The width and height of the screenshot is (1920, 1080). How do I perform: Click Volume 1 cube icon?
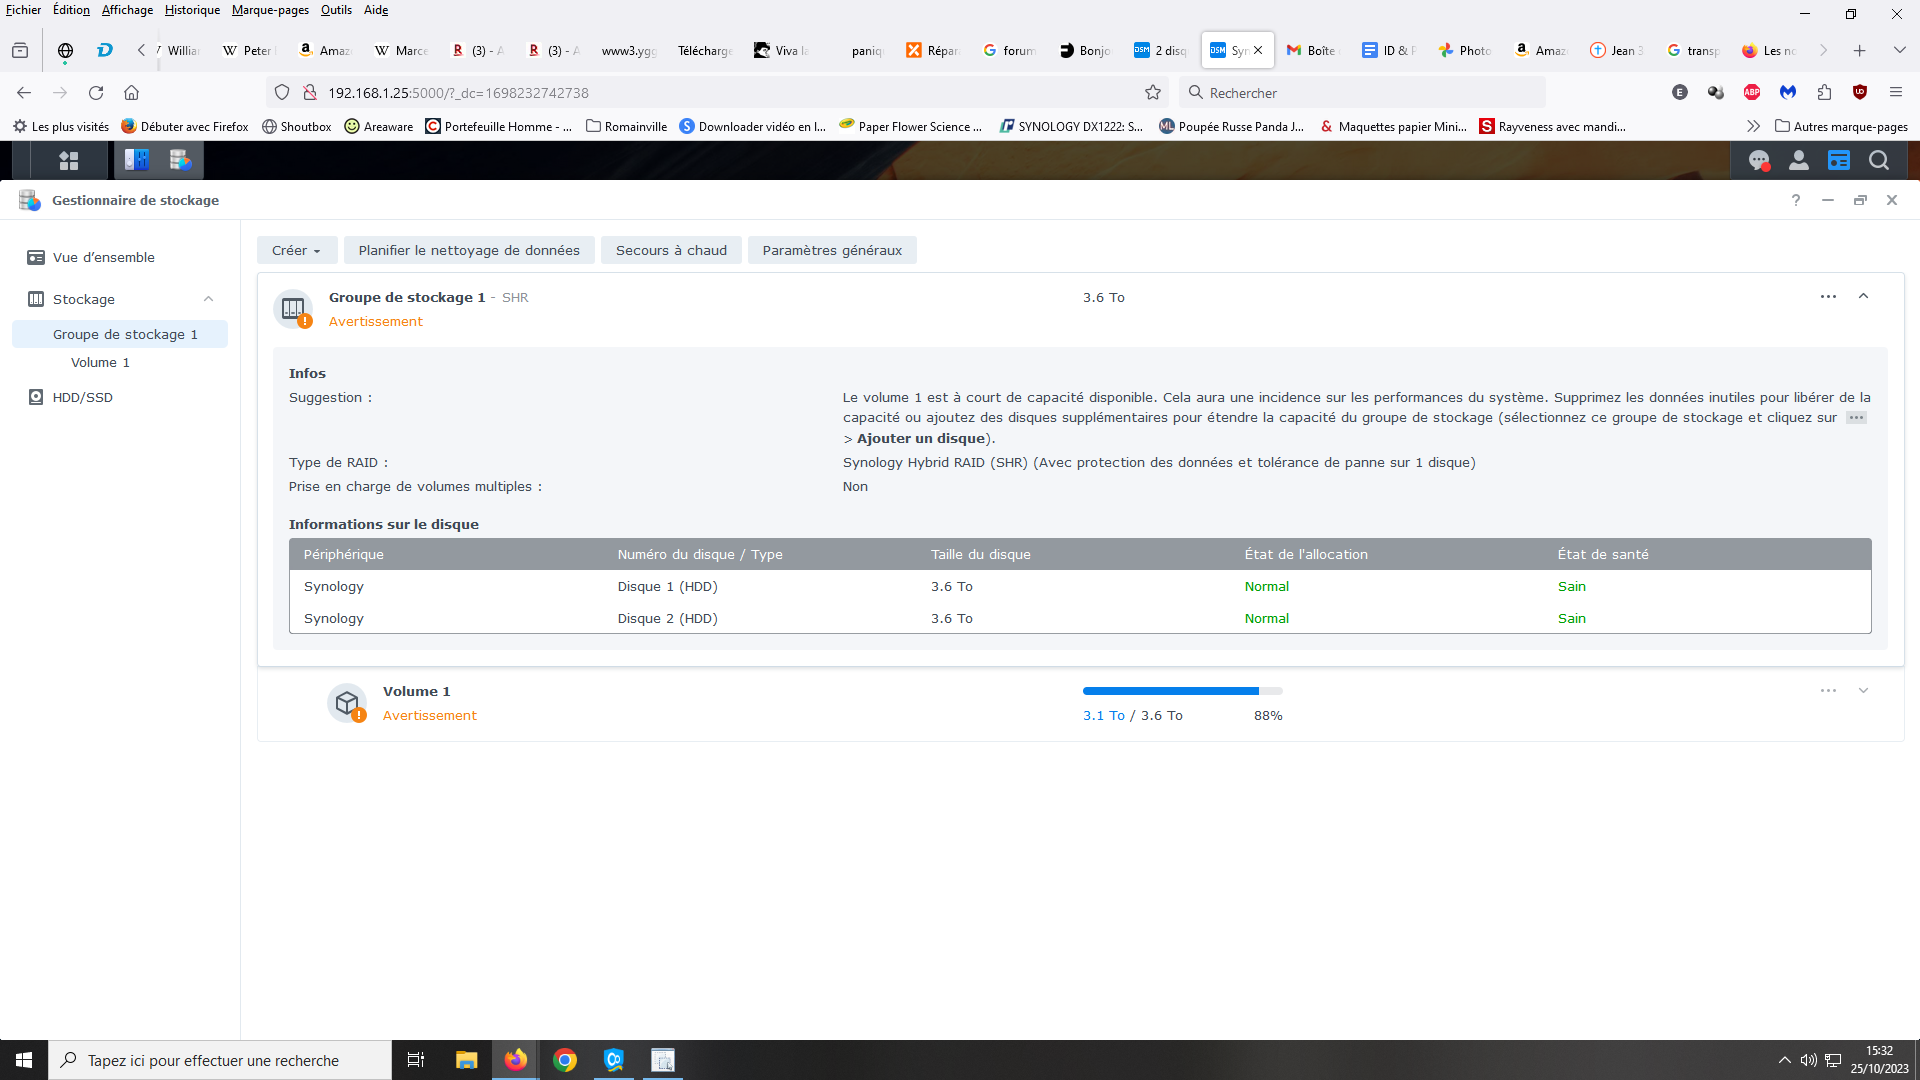347,703
